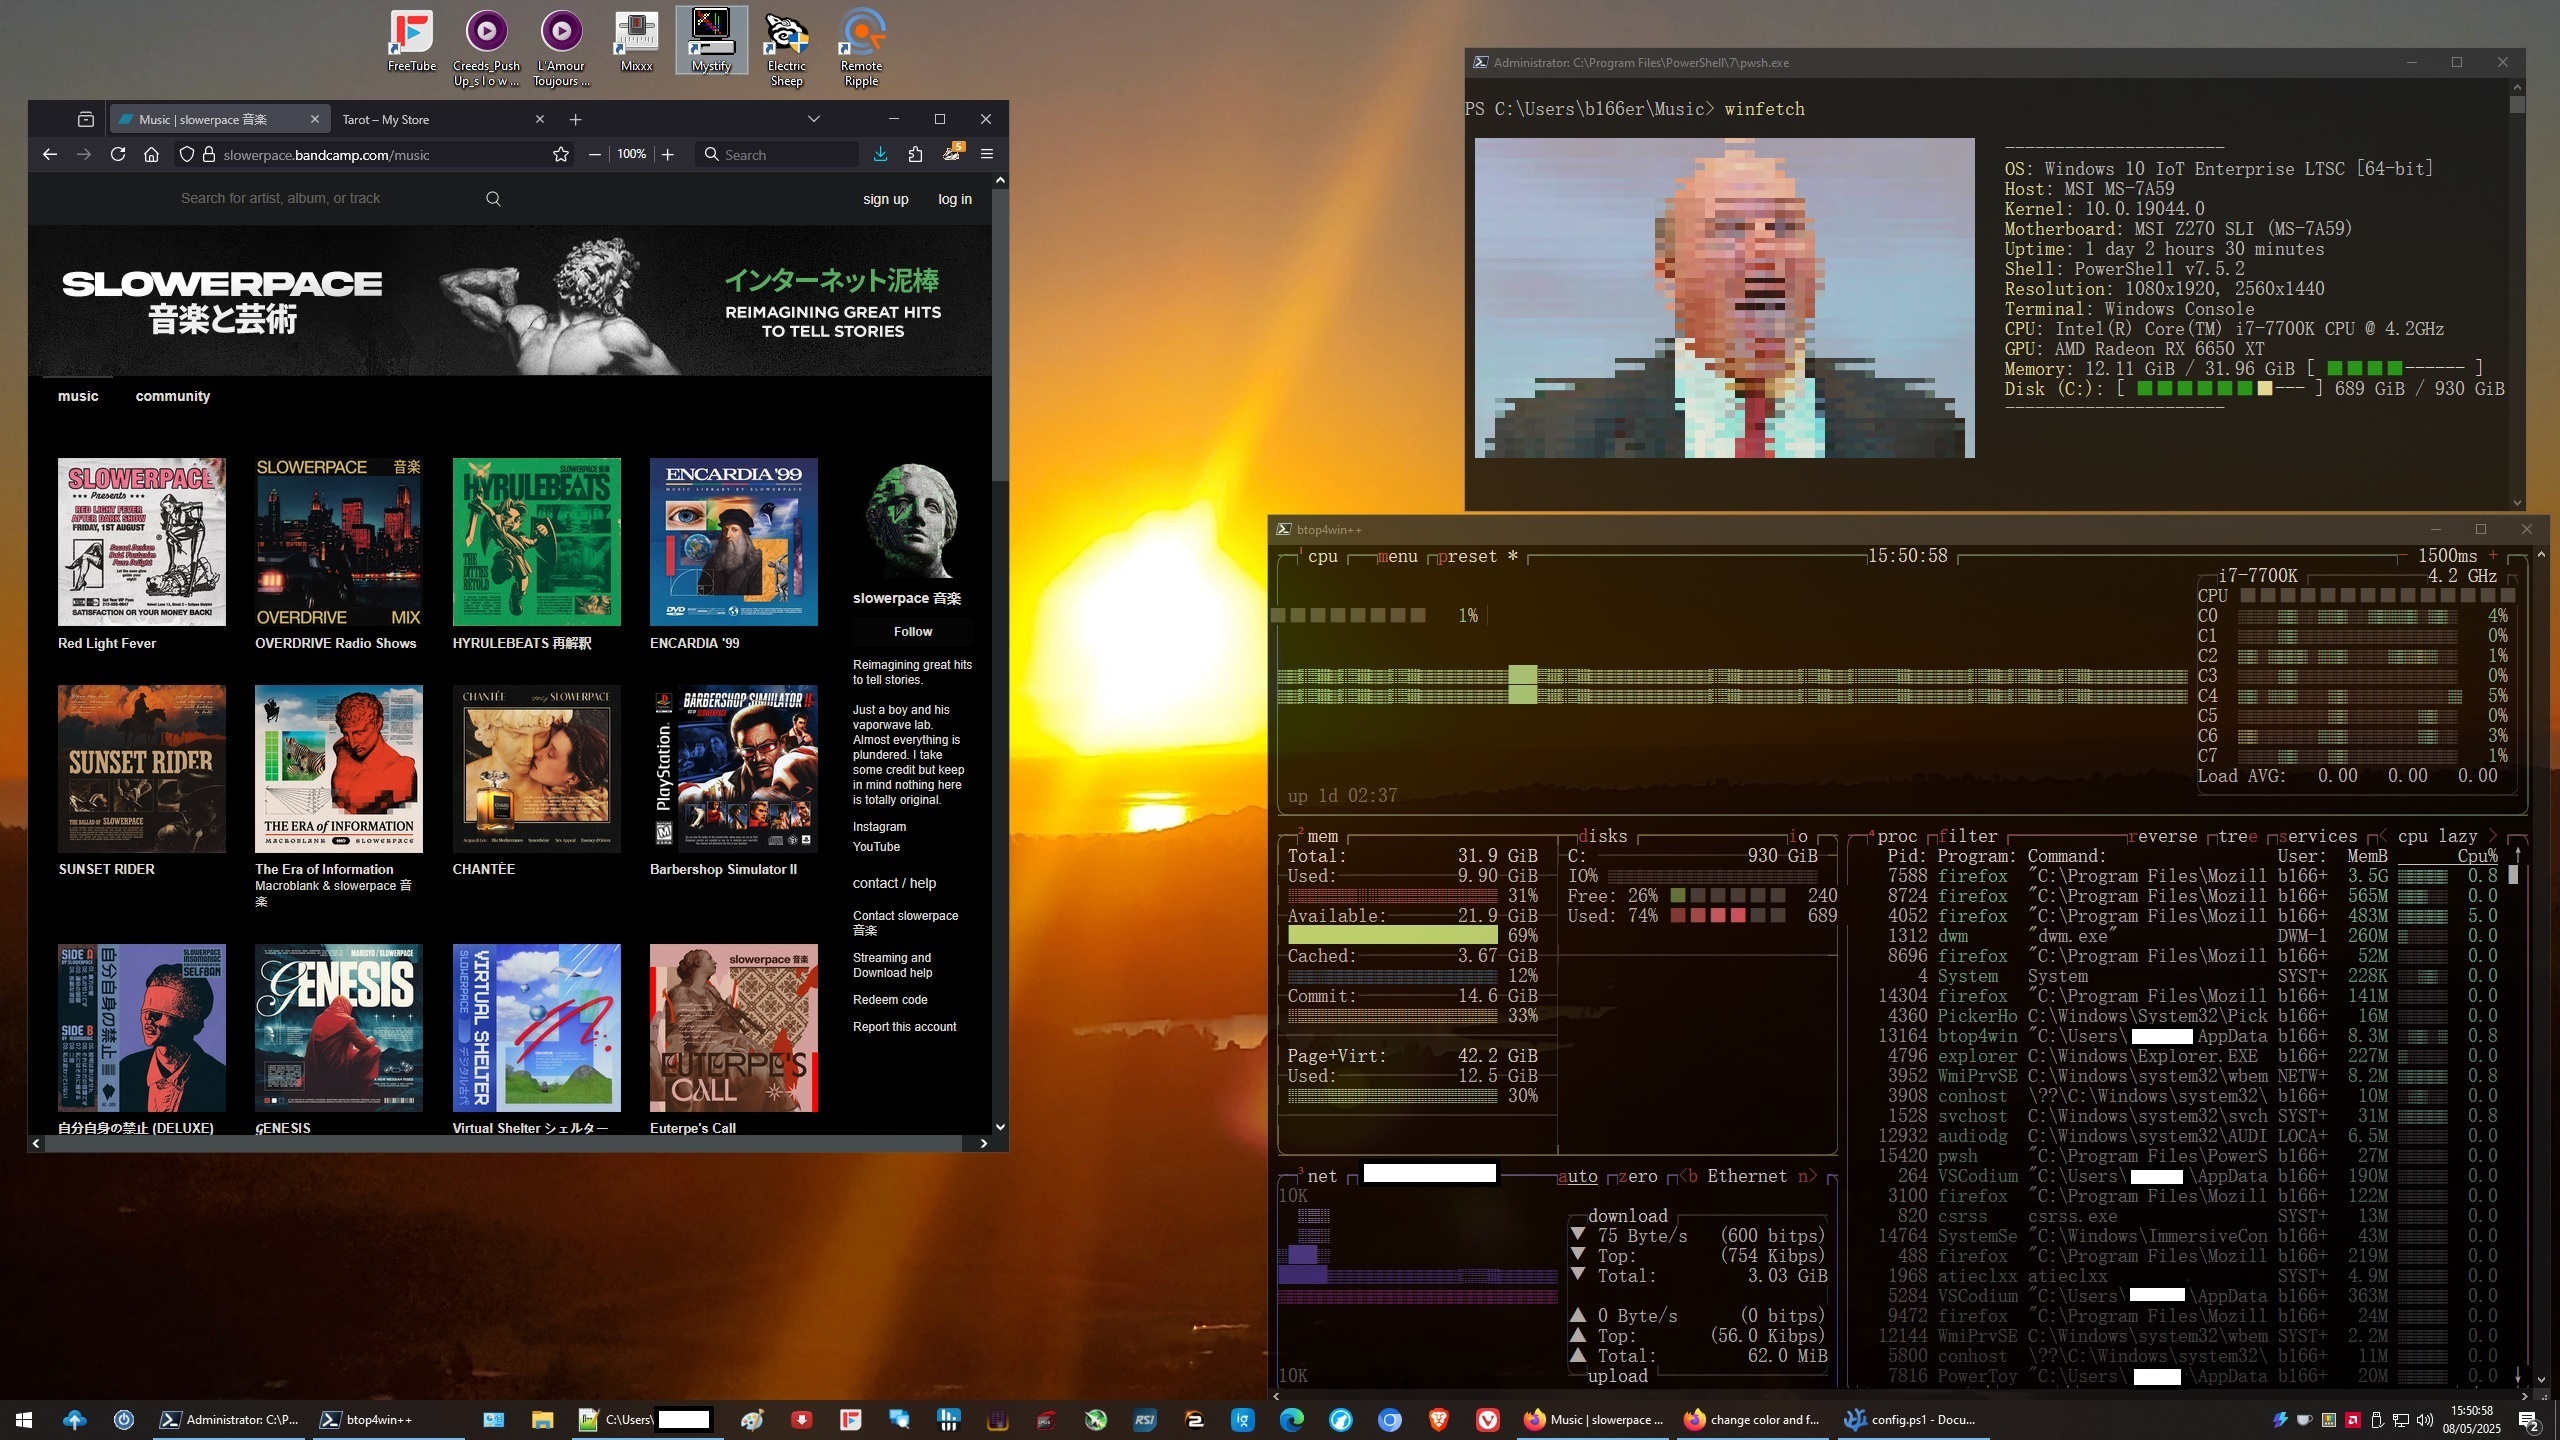Open btop menu
Viewport: 2560px width, 1440px height.
(x=1397, y=556)
